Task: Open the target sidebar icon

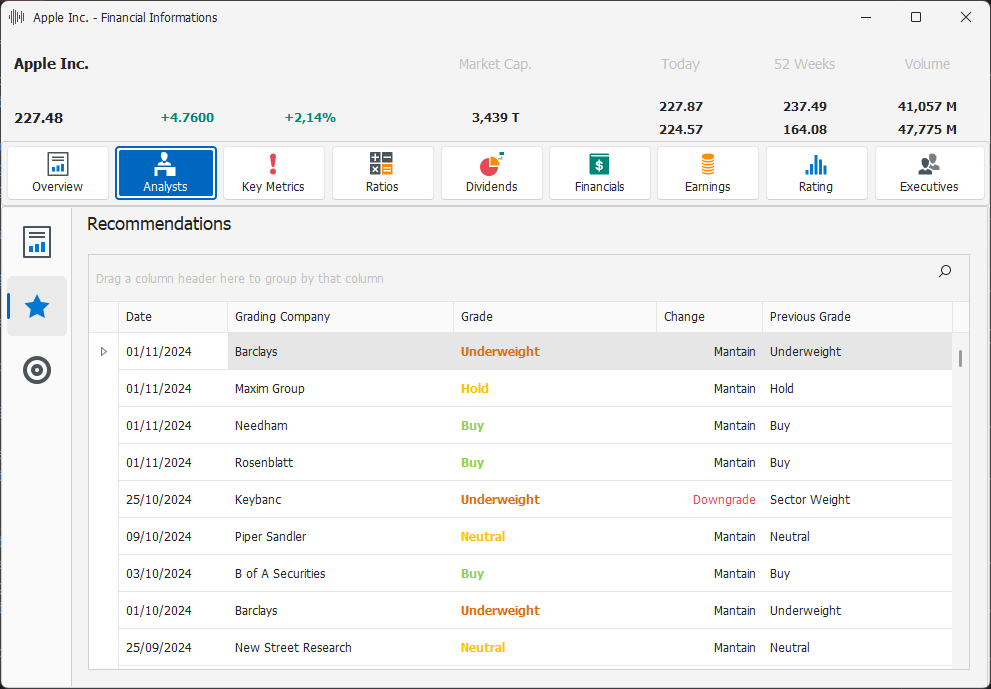Action: [x=37, y=370]
